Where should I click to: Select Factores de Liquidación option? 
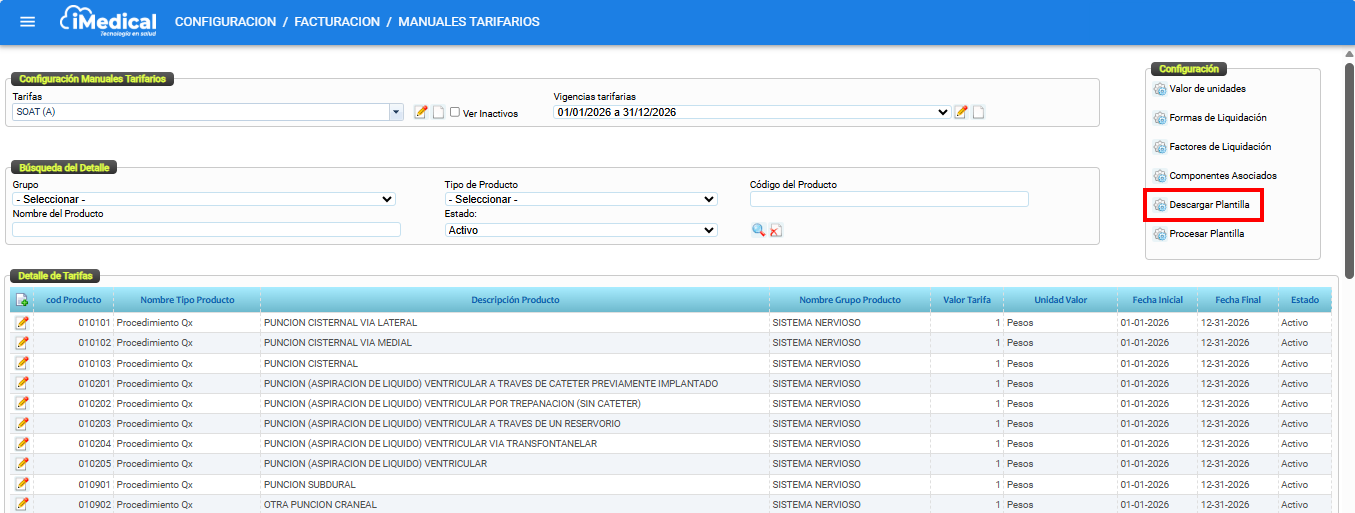click(1219, 147)
